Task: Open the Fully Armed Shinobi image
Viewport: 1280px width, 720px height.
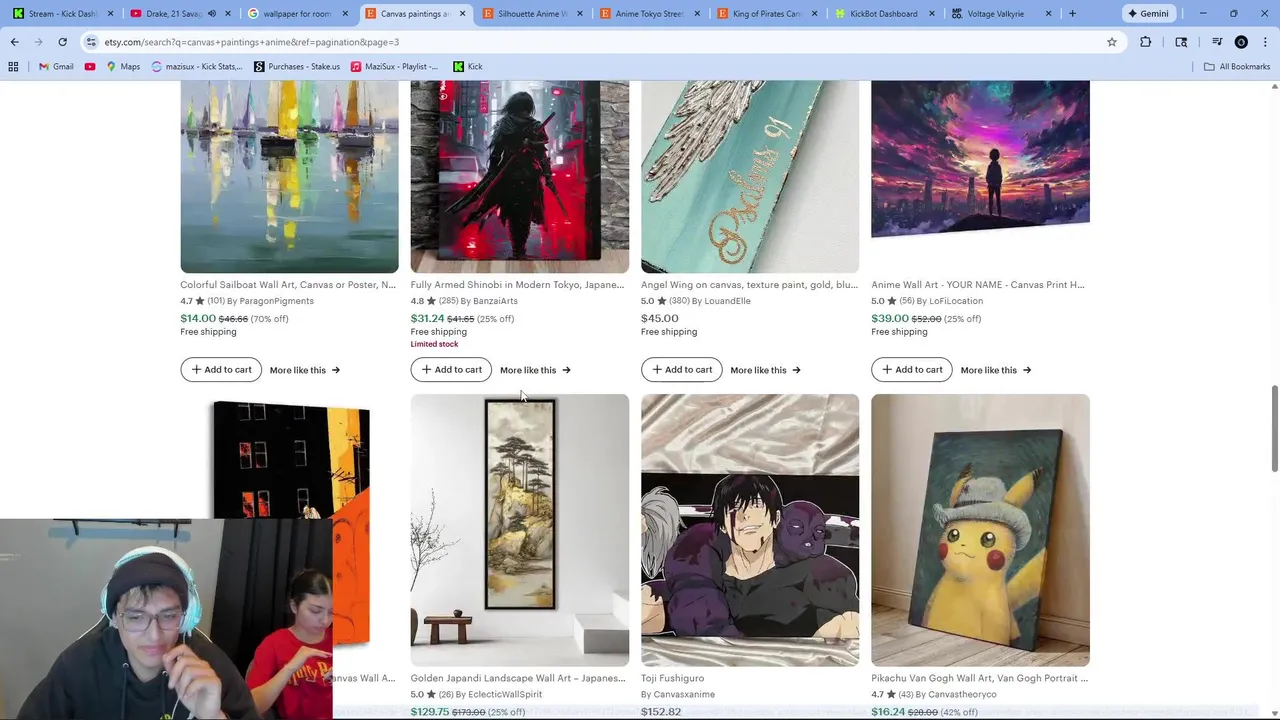Action: click(x=520, y=177)
